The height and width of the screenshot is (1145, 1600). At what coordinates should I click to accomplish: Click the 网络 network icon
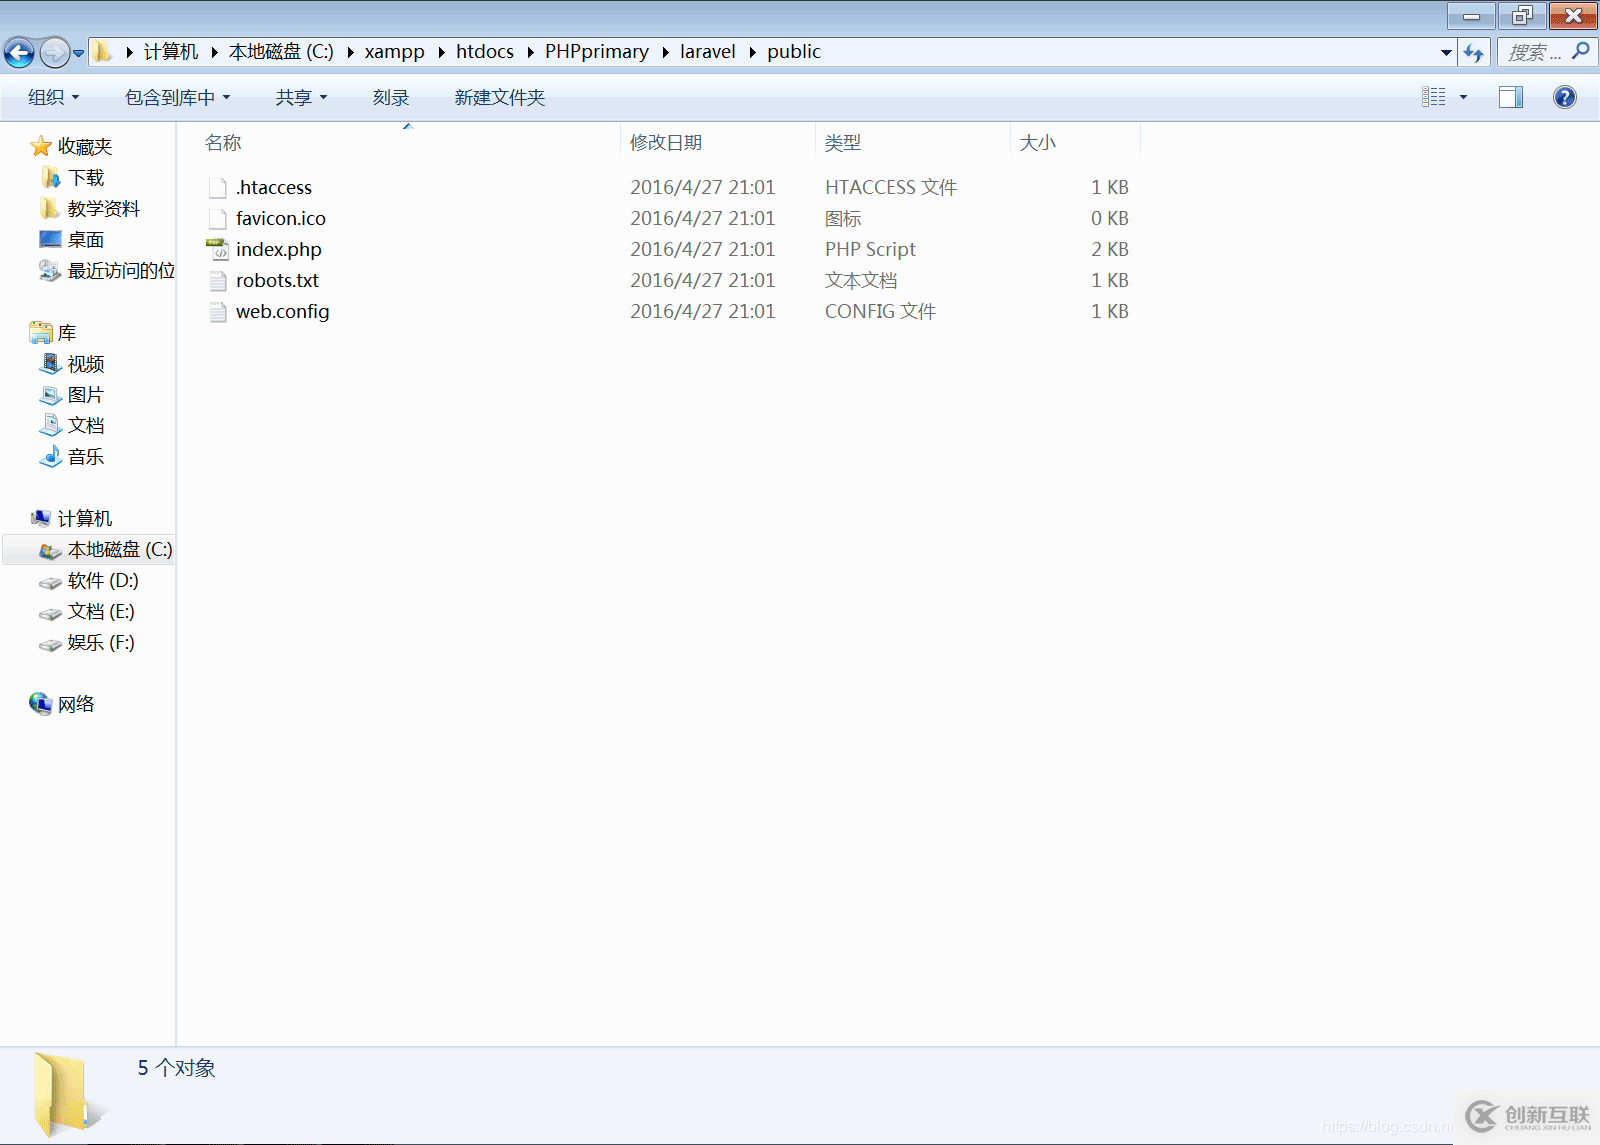[41, 704]
